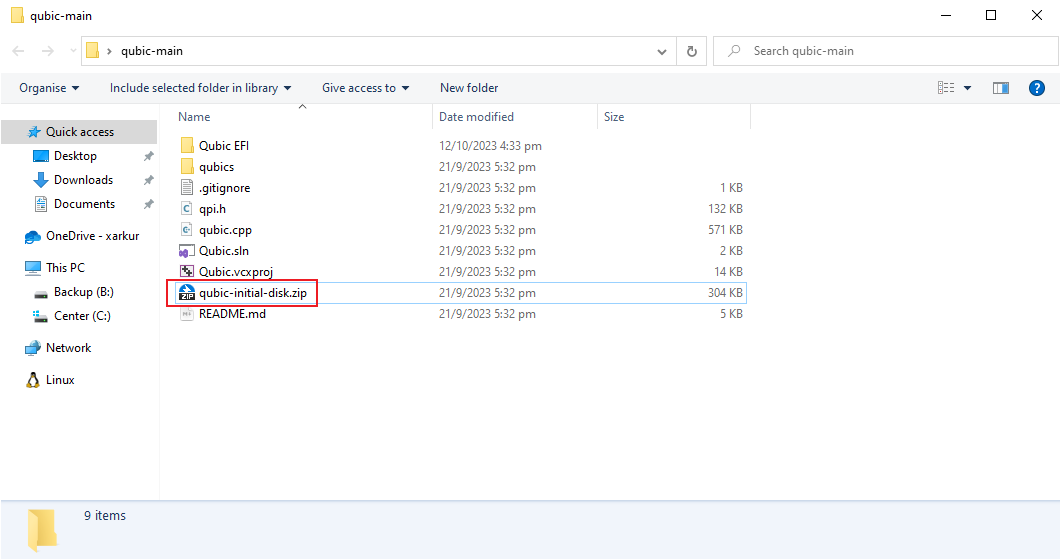Go forward to next folder
Image resolution: width=1061 pixels, height=560 pixels.
pos(47,51)
